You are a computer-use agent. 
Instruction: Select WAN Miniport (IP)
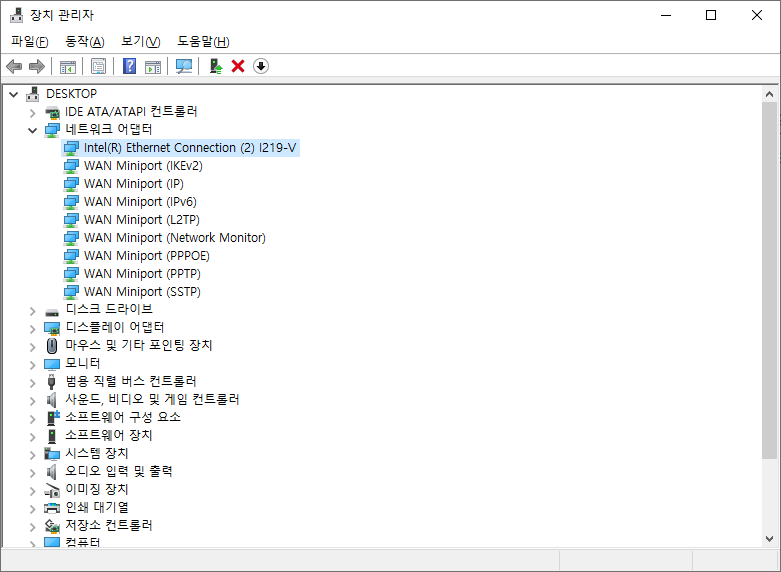tap(133, 184)
